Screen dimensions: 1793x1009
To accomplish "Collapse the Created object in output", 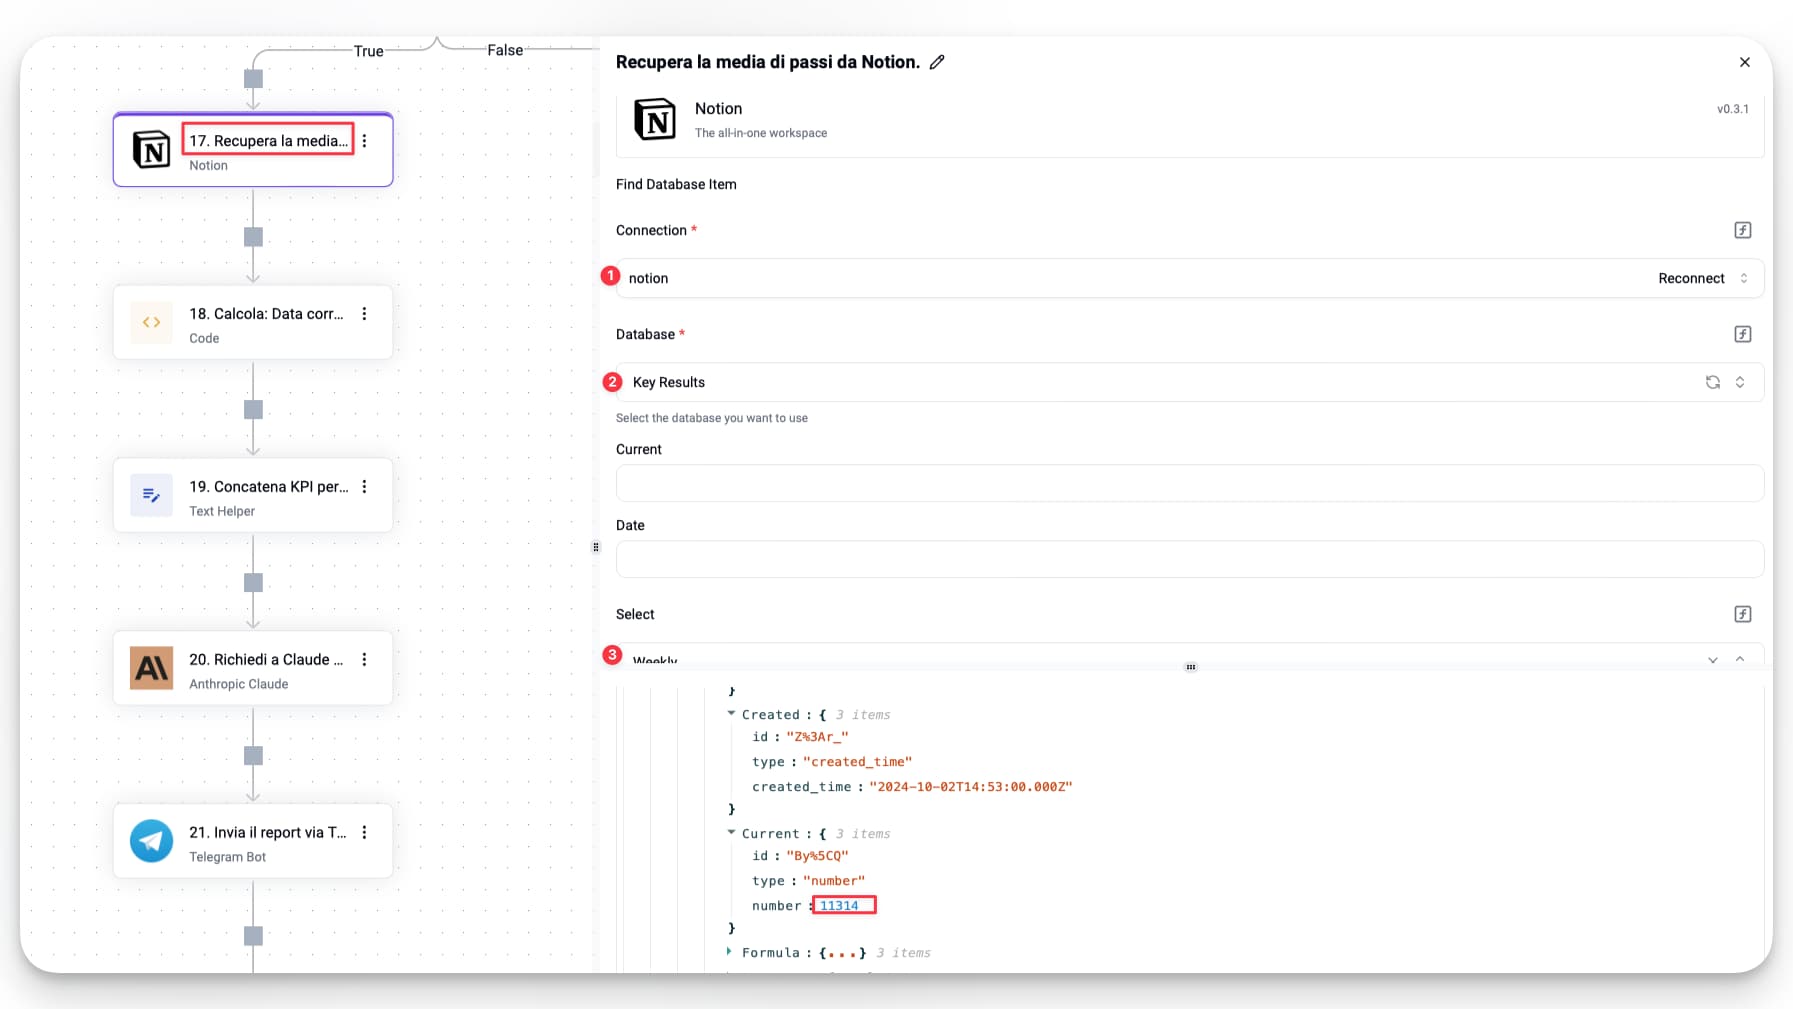I will 731,714.
